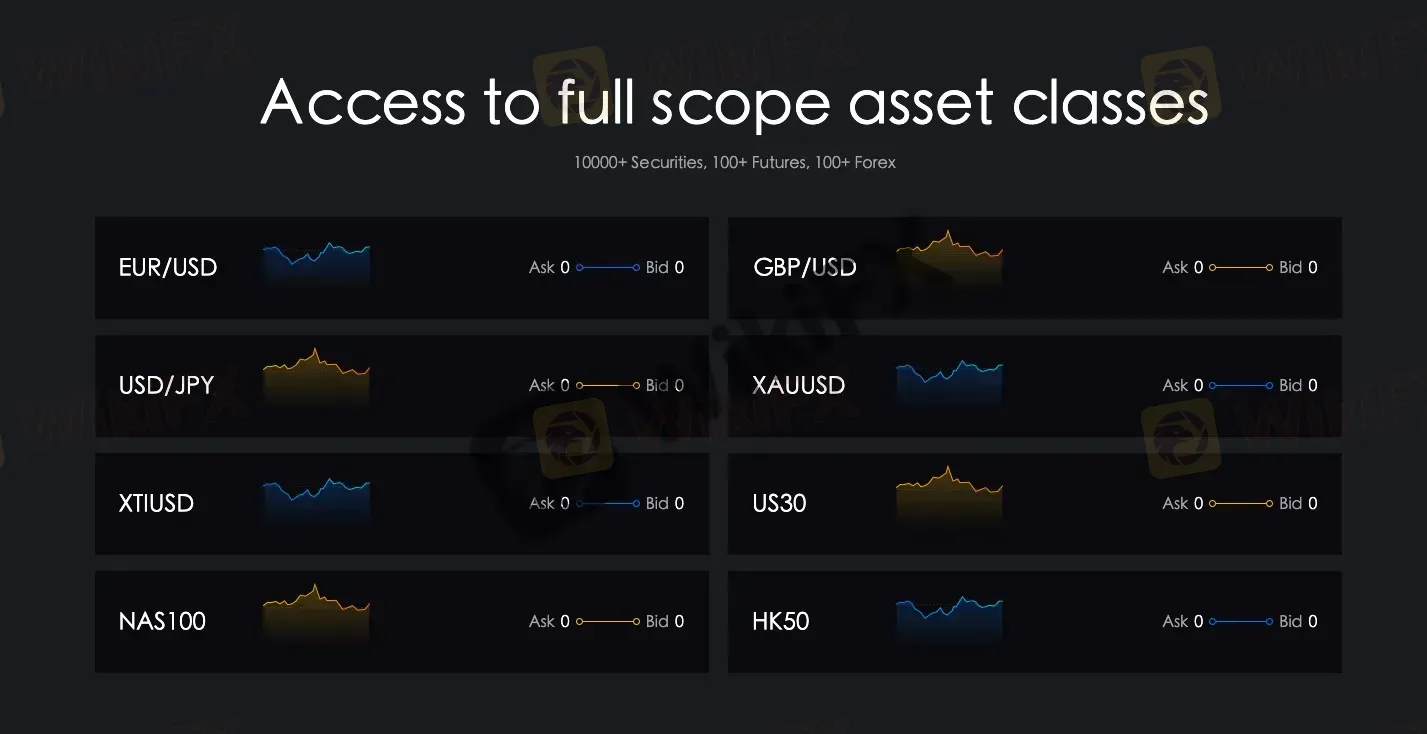The width and height of the screenshot is (1427, 734).
Task: Open the XAUUSD sparkline chart
Action: pos(949,380)
